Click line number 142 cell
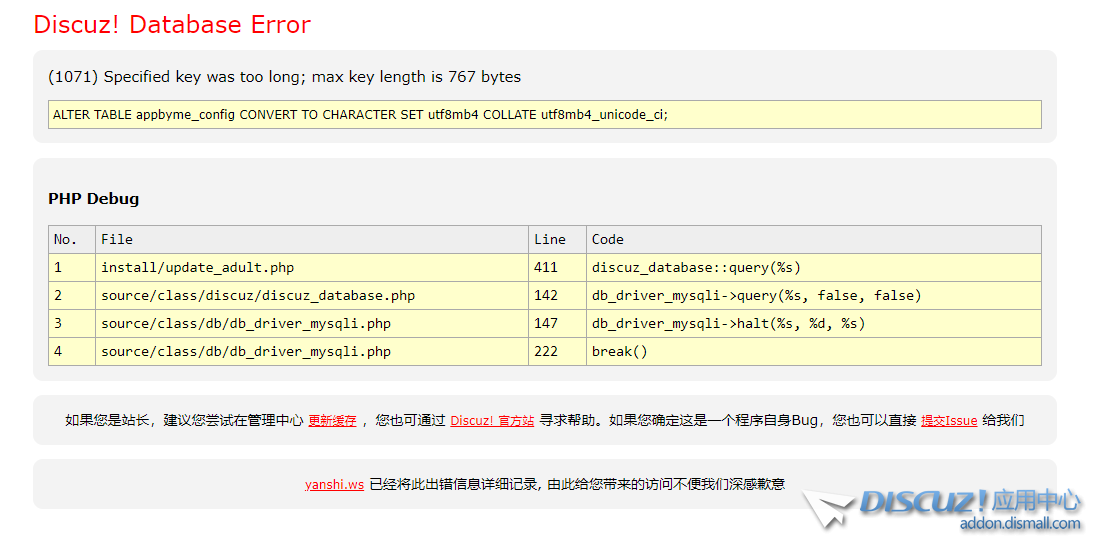1099x549 pixels. click(x=557, y=295)
